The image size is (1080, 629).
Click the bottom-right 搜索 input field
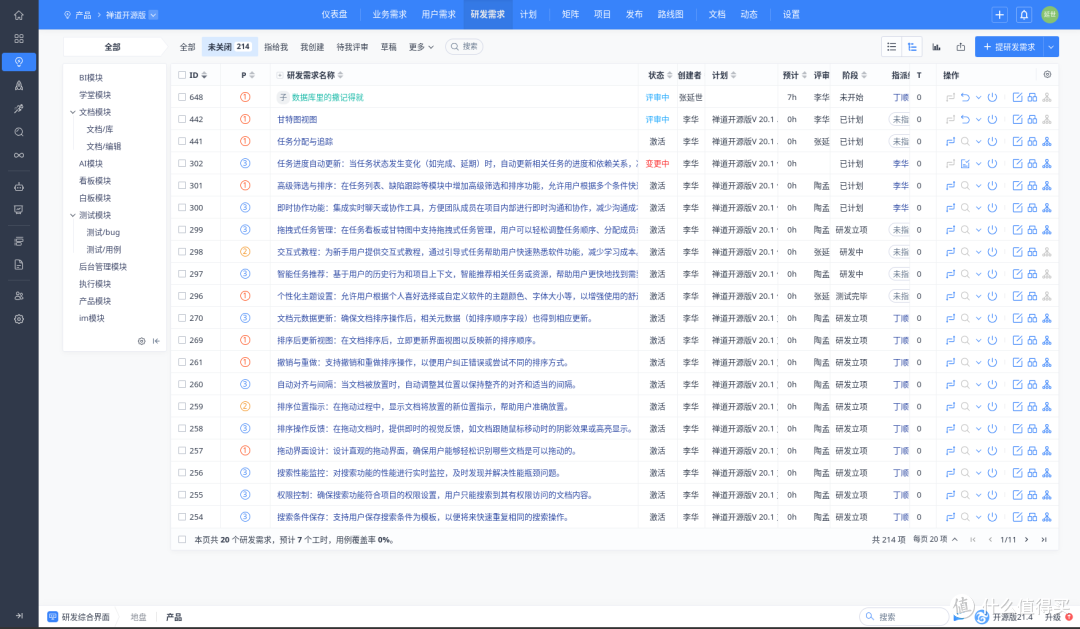tap(904, 617)
